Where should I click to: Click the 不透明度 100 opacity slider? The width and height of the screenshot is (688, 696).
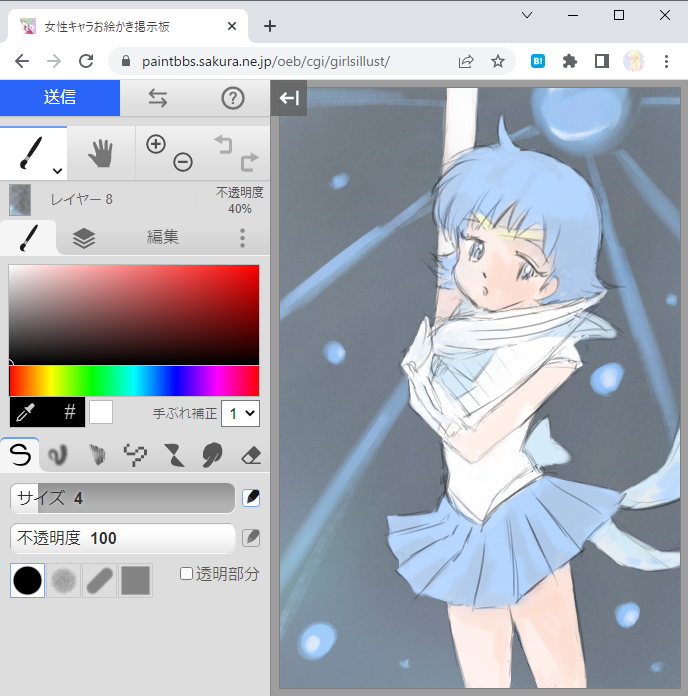coord(123,538)
